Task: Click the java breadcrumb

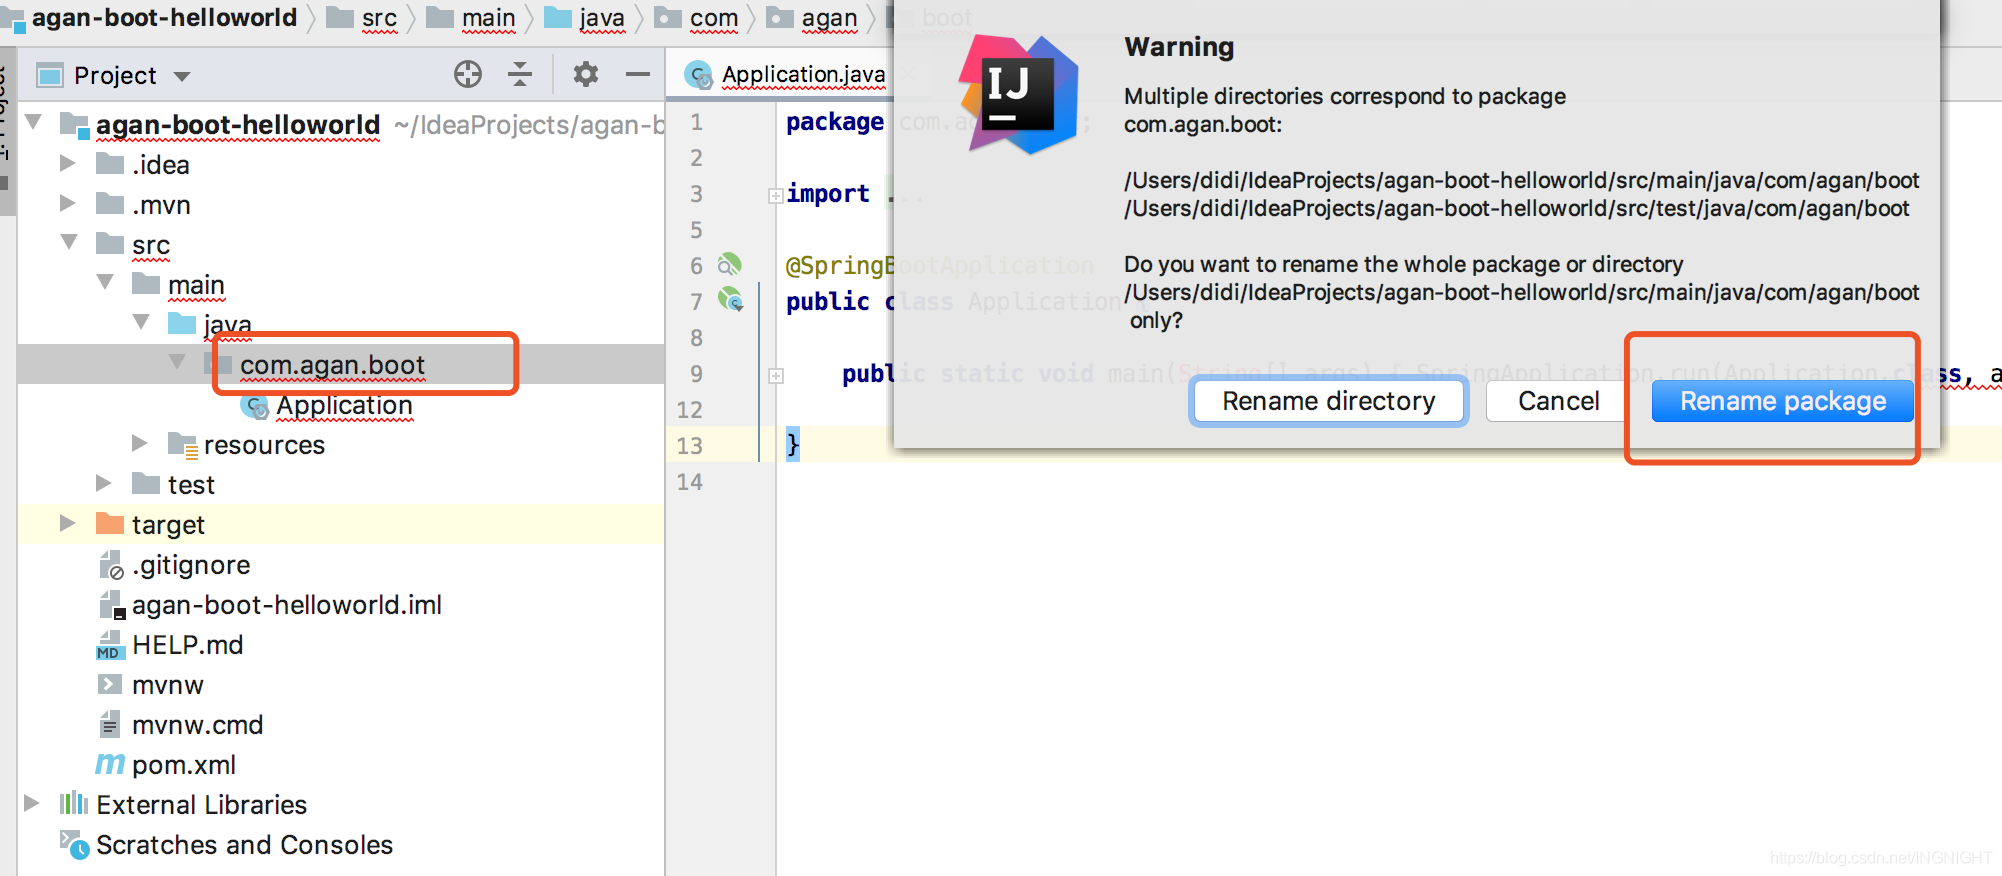Action: (x=602, y=18)
